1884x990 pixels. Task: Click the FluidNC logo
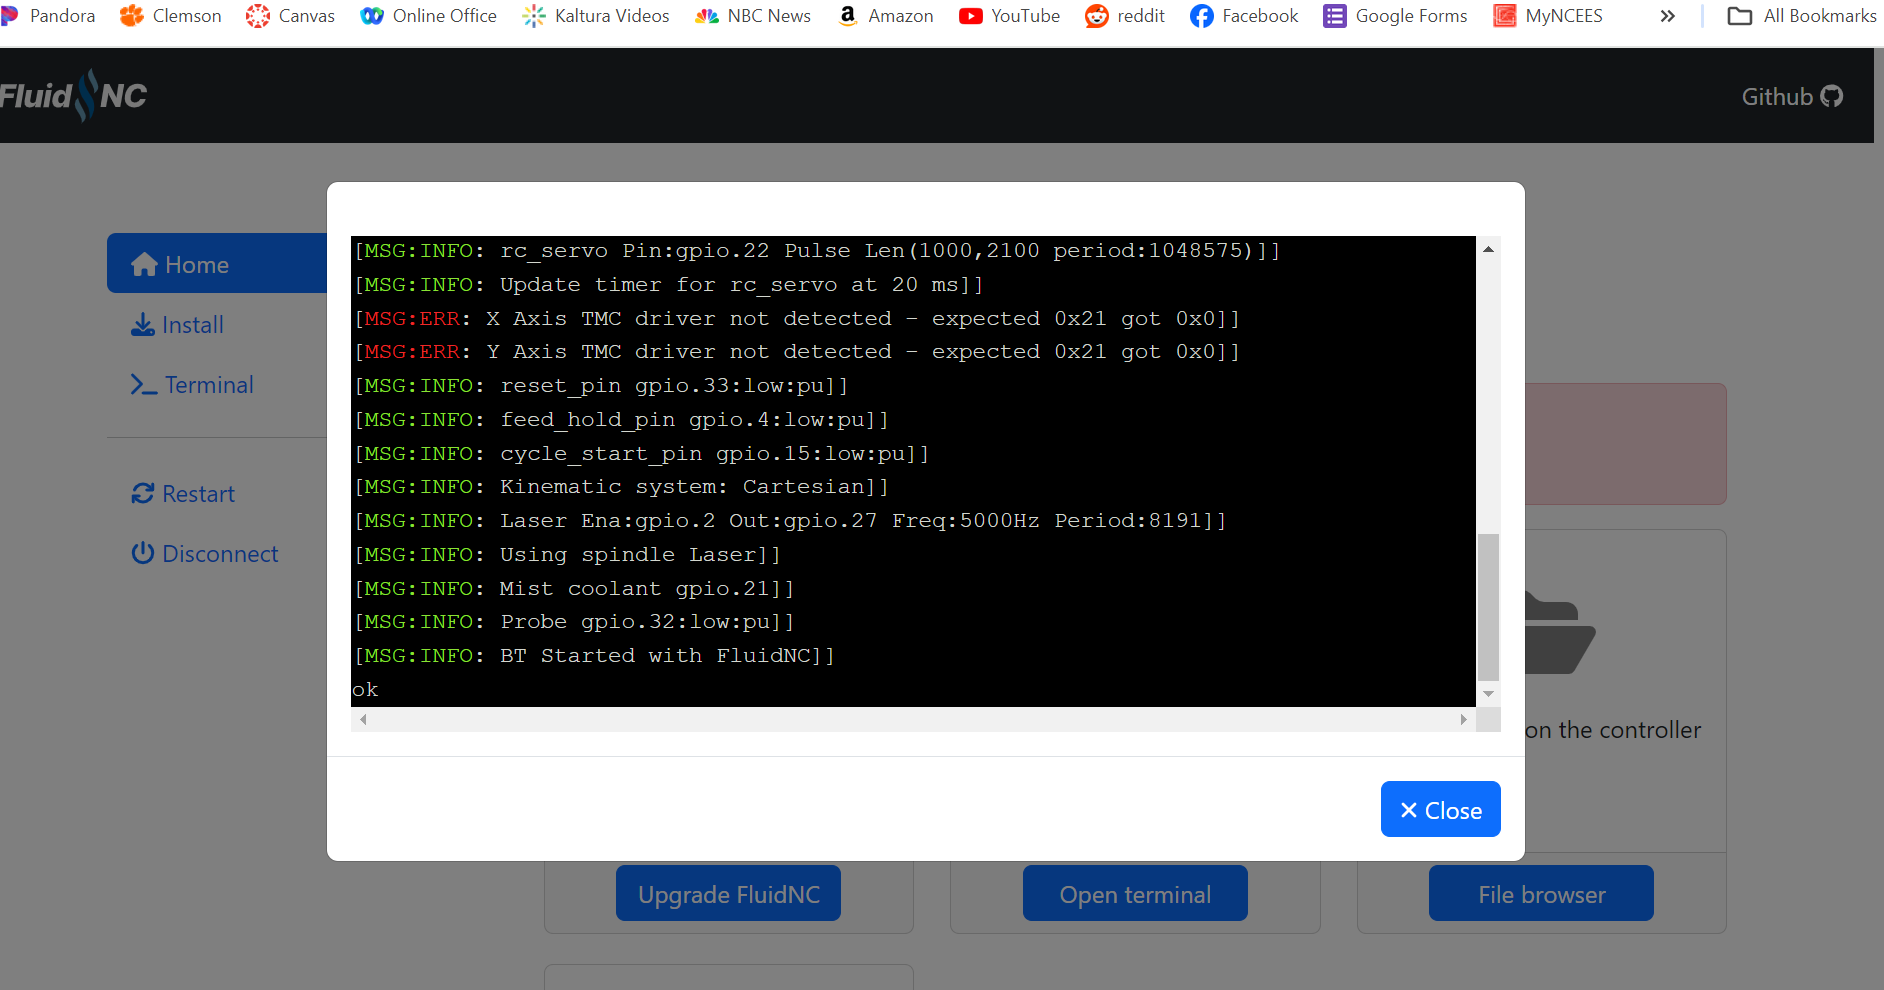(x=74, y=96)
